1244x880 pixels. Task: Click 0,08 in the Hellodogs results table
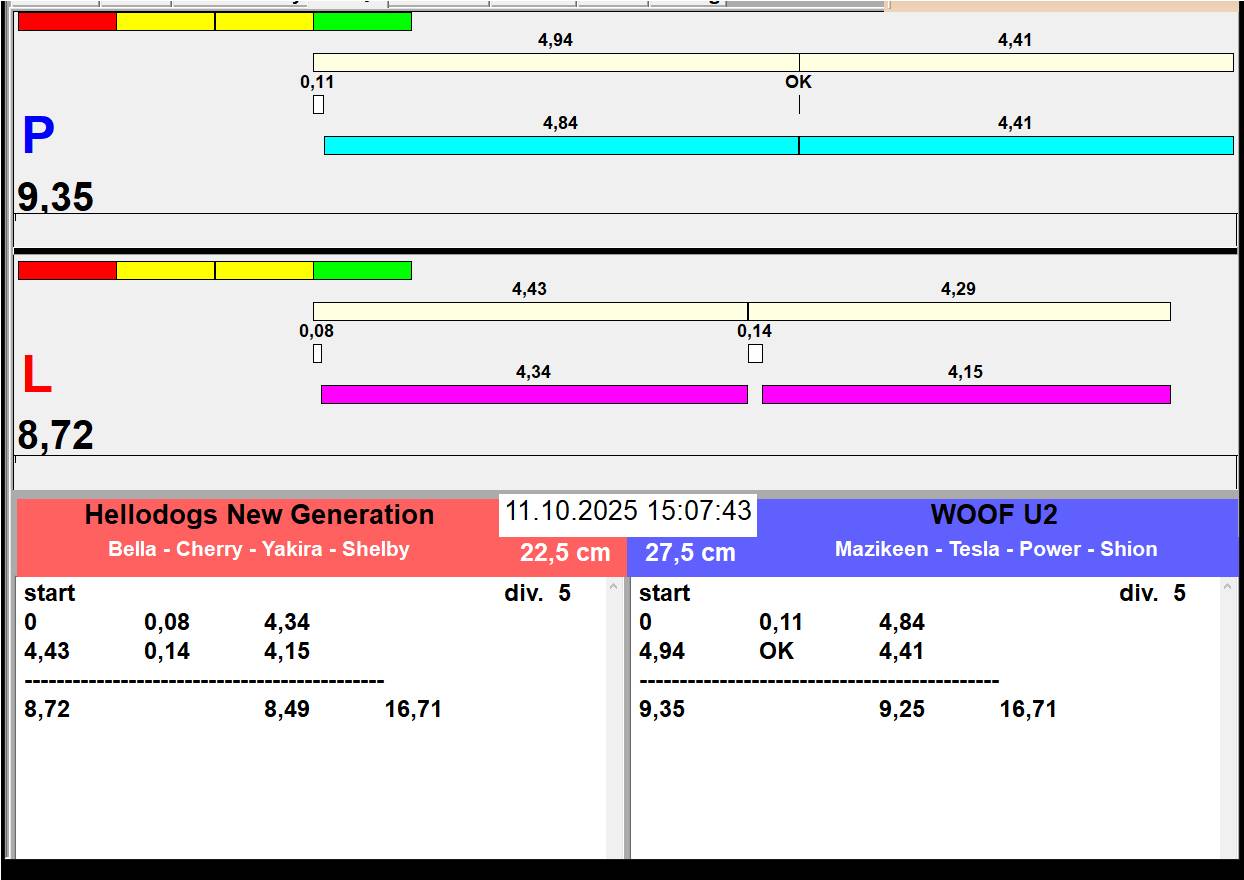click(x=167, y=622)
